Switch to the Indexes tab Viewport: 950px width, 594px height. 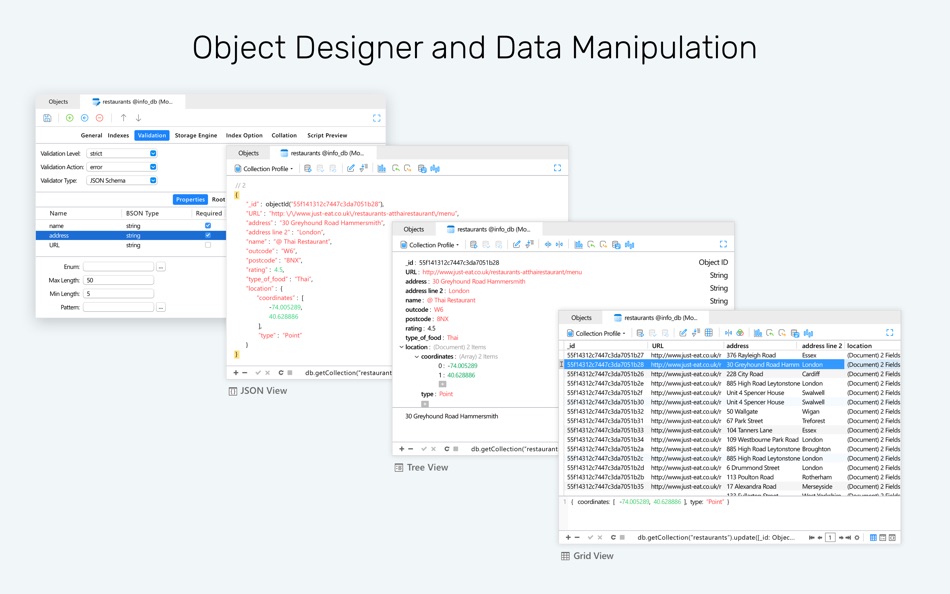[118, 135]
